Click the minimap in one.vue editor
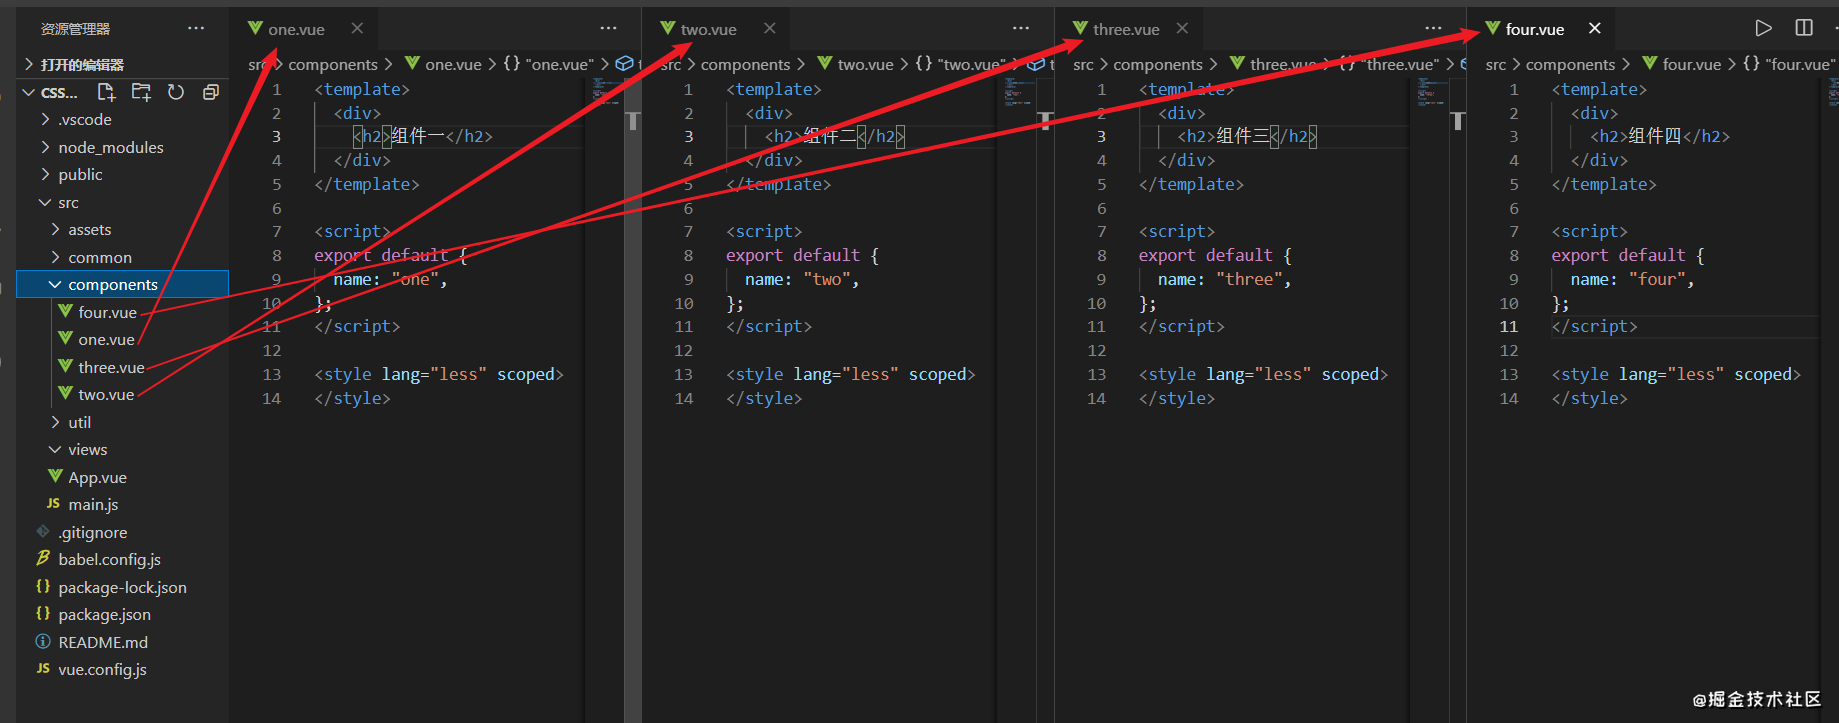1839x723 pixels. (x=605, y=92)
